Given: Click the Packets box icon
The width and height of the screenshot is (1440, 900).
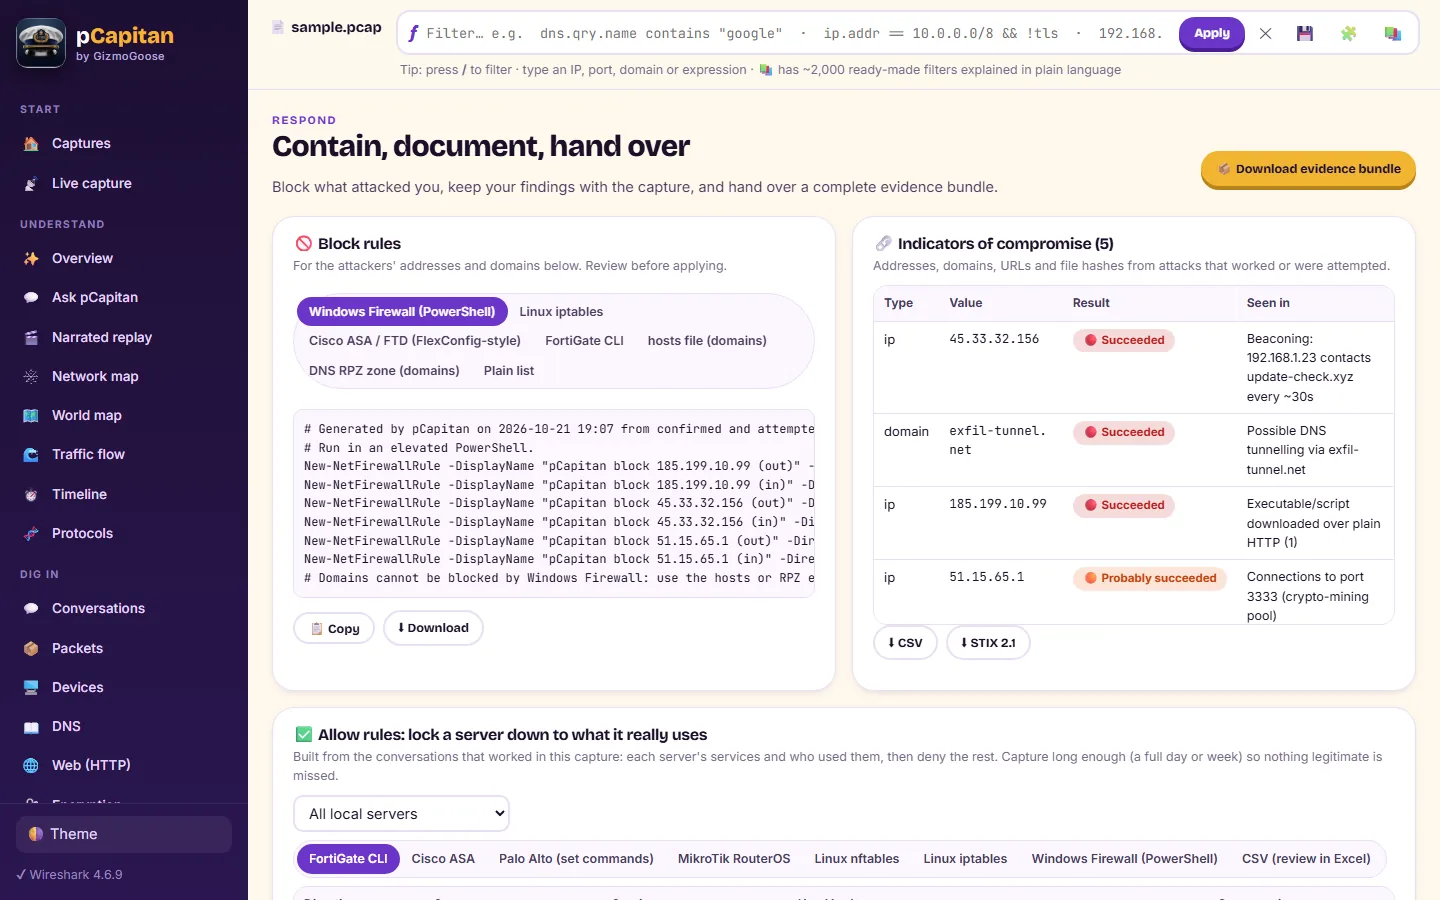Looking at the screenshot, I should 31,649.
